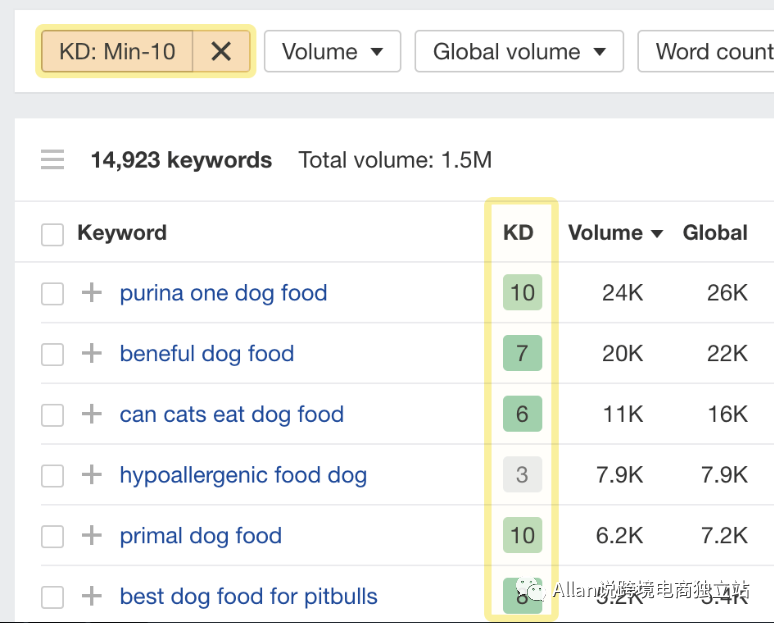Viewport: 774px width, 623px height.
Task: Add beneful dog food with plus icon
Action: pyautogui.click(x=92, y=353)
